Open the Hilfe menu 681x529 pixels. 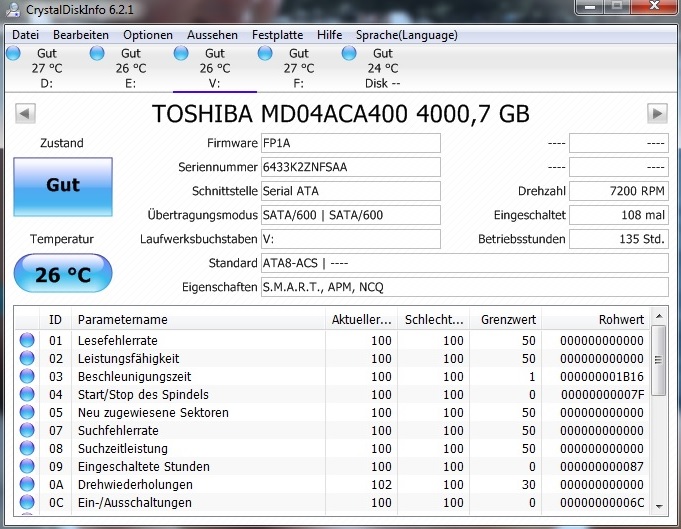tap(330, 35)
